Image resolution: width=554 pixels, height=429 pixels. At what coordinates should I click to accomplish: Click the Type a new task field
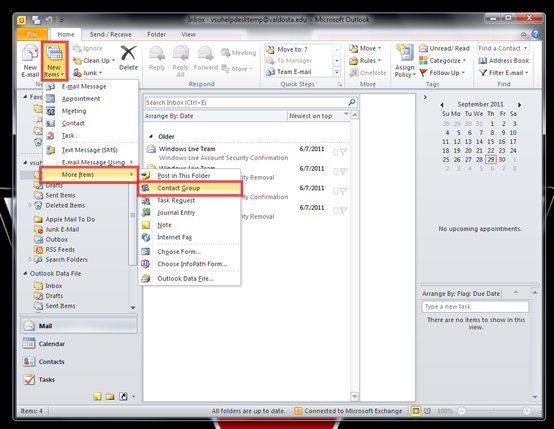(475, 306)
